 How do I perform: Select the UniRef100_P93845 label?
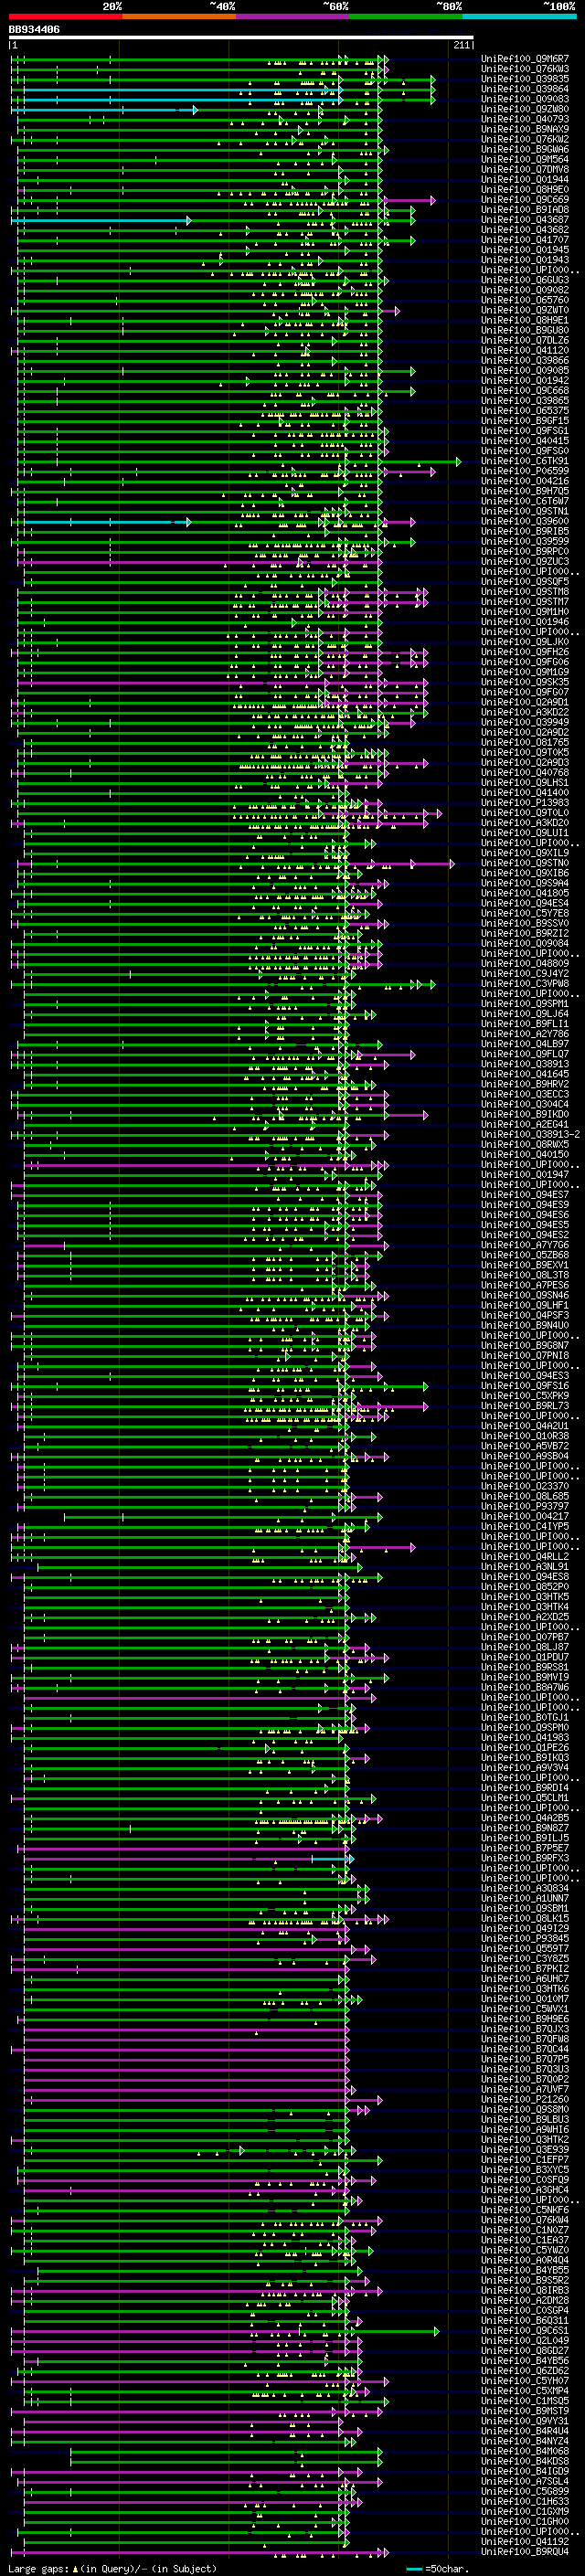(x=525, y=1938)
